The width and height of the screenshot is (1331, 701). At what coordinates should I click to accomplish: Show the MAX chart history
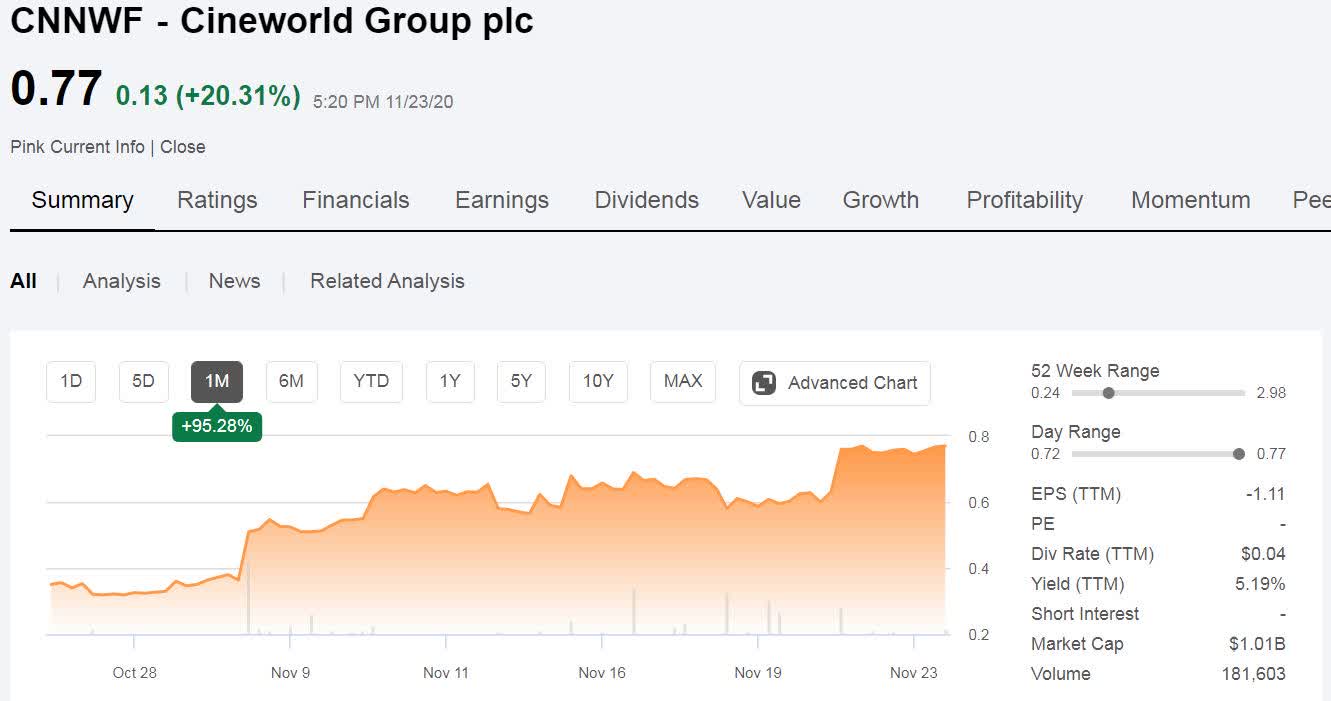pos(683,382)
